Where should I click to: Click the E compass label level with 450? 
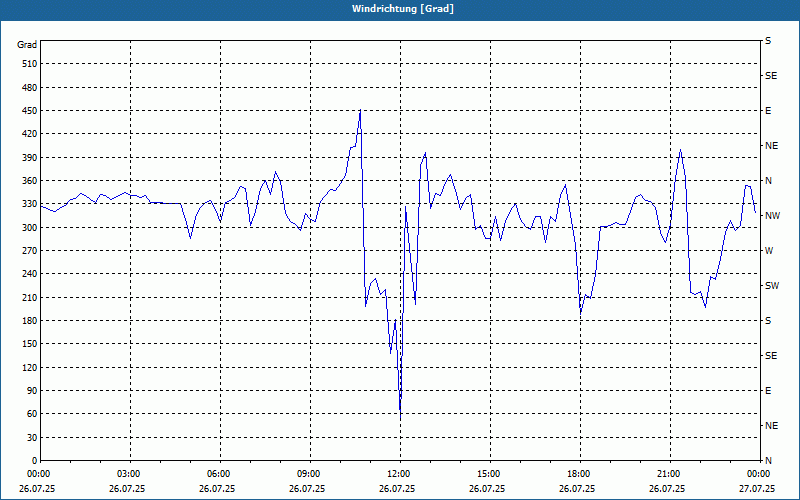pyautogui.click(x=768, y=111)
